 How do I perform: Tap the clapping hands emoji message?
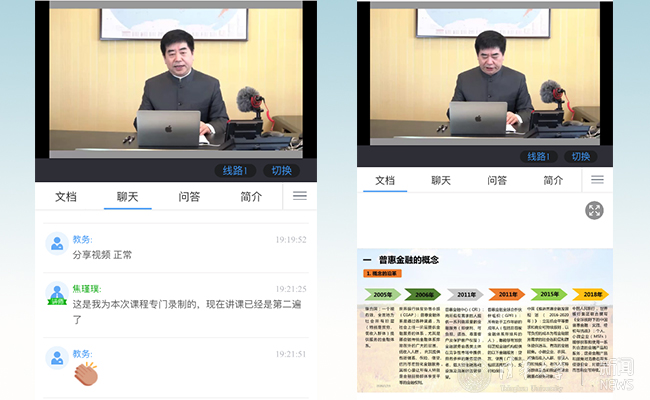point(86,375)
